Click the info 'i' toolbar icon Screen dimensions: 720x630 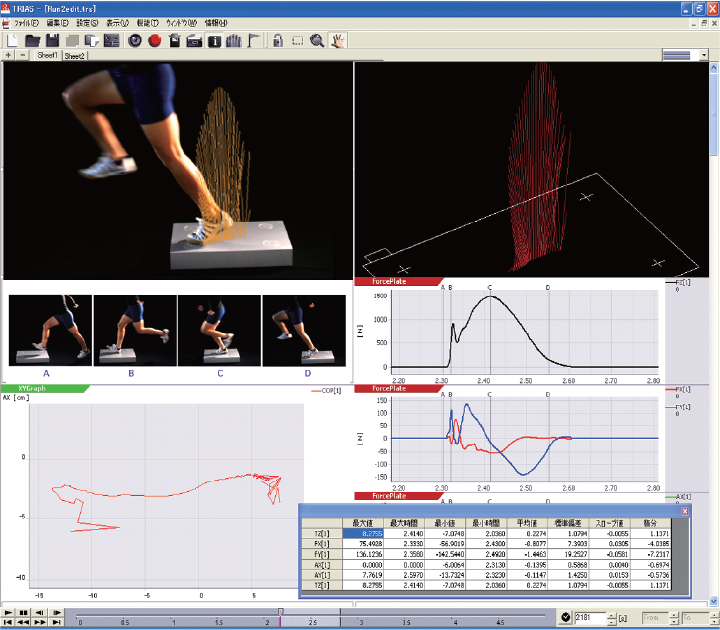point(215,41)
